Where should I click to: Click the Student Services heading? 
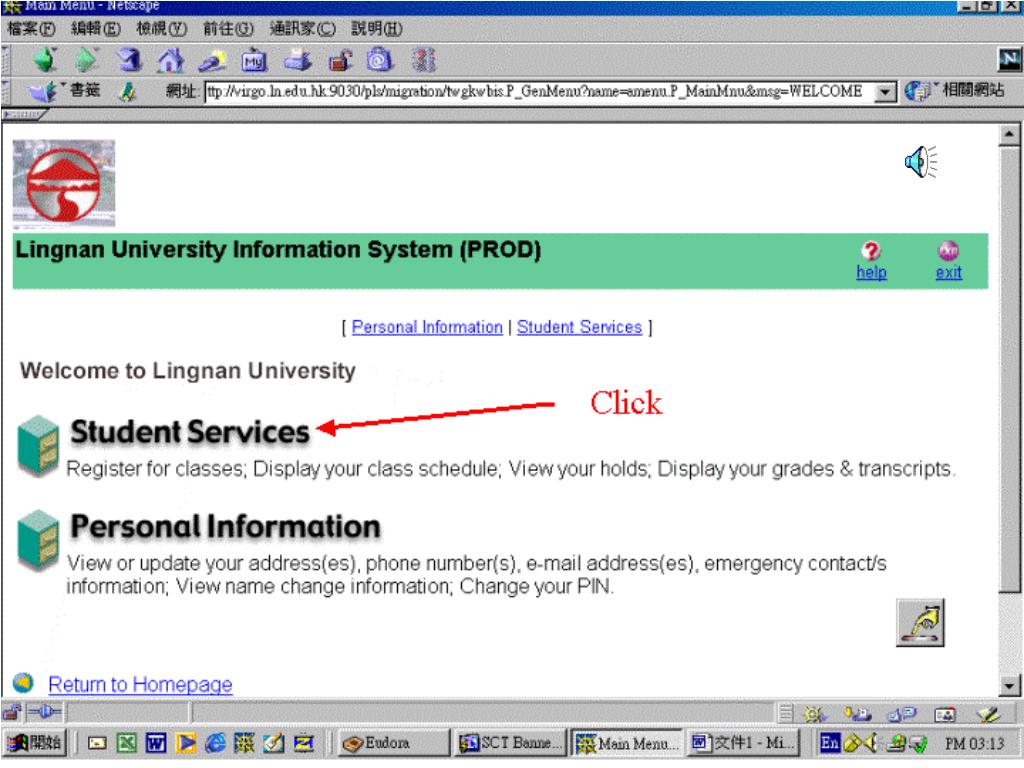(189, 432)
